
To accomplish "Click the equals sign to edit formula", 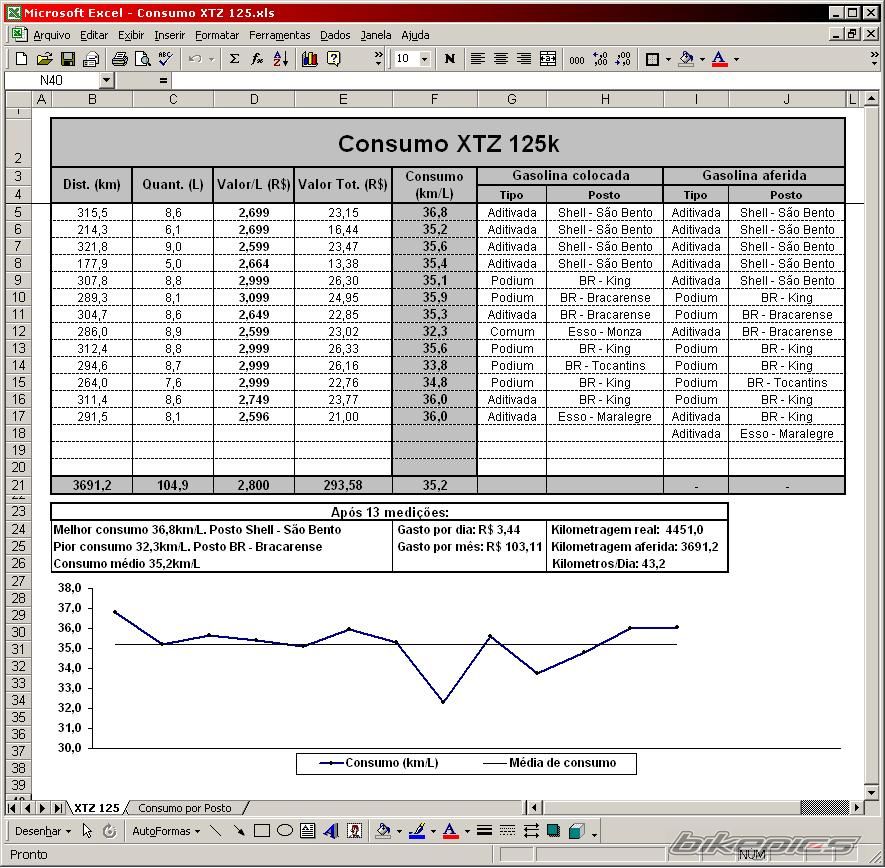I will click(163, 81).
